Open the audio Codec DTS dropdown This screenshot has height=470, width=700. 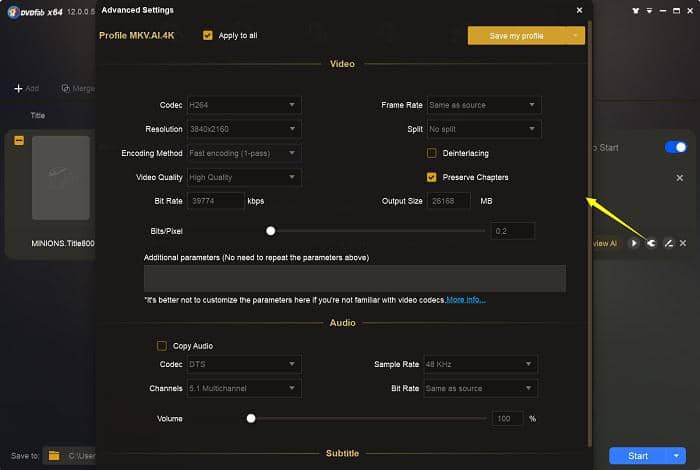[244, 364]
